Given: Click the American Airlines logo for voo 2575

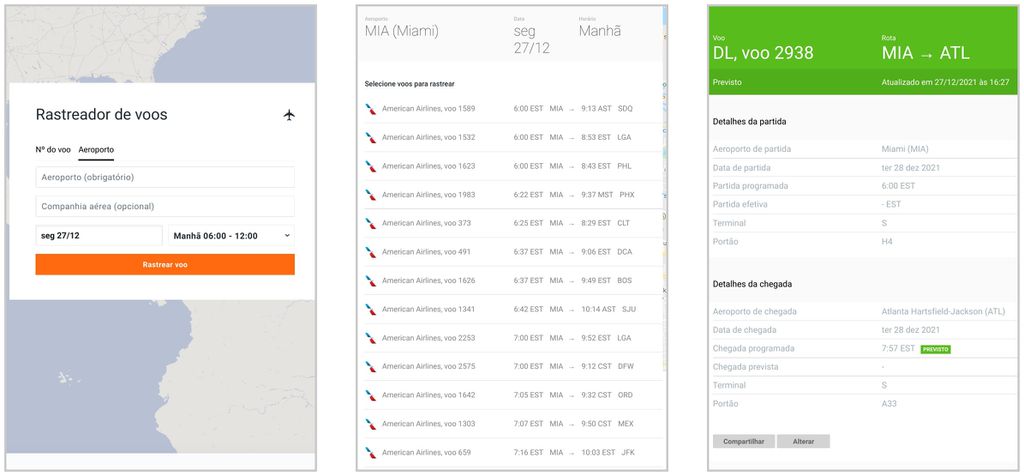Looking at the screenshot, I should coord(371,366).
